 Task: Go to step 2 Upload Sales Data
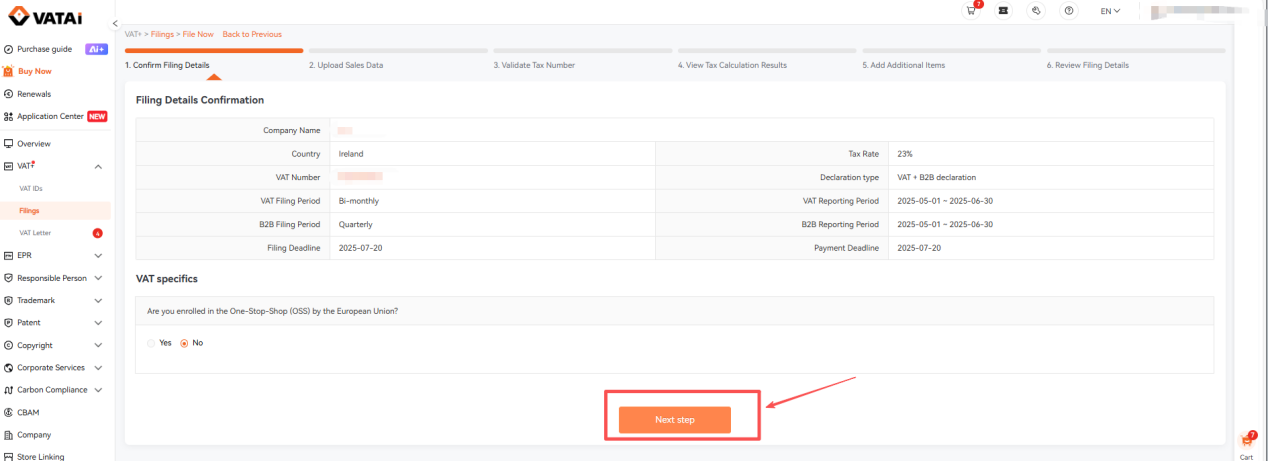click(x=346, y=65)
